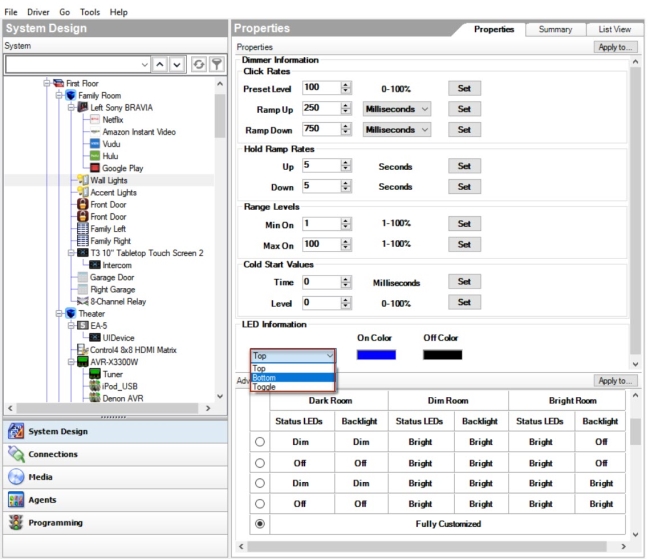
Task: Click Set for Preset Level
Action: (464, 88)
